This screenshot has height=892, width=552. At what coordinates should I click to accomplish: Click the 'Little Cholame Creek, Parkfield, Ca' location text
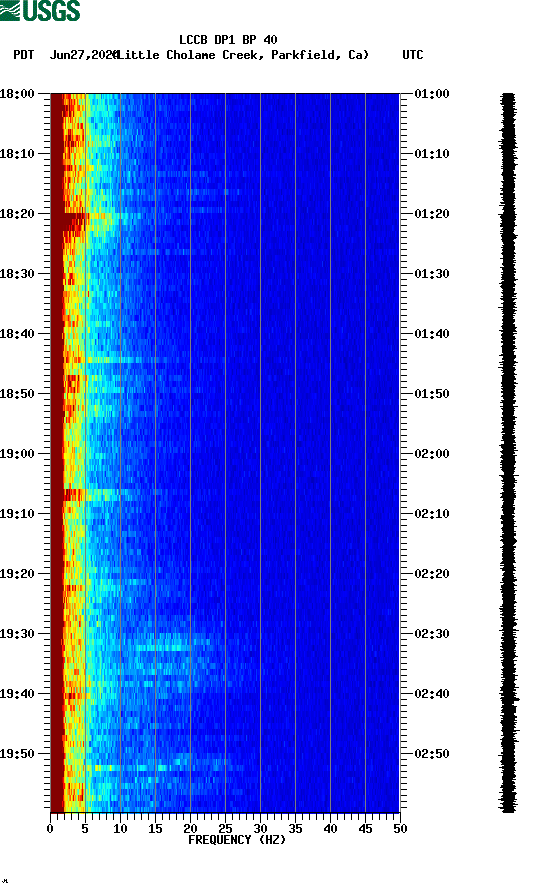coord(243,55)
